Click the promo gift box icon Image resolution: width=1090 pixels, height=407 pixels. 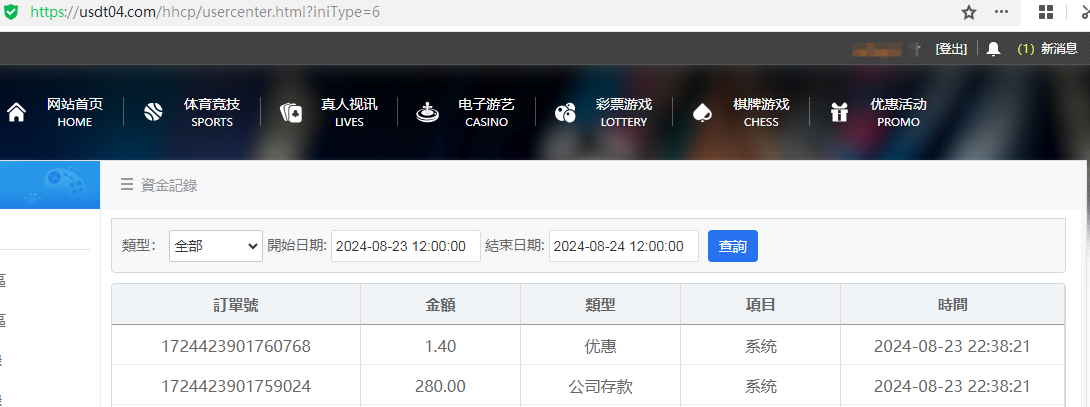pyautogui.click(x=839, y=112)
